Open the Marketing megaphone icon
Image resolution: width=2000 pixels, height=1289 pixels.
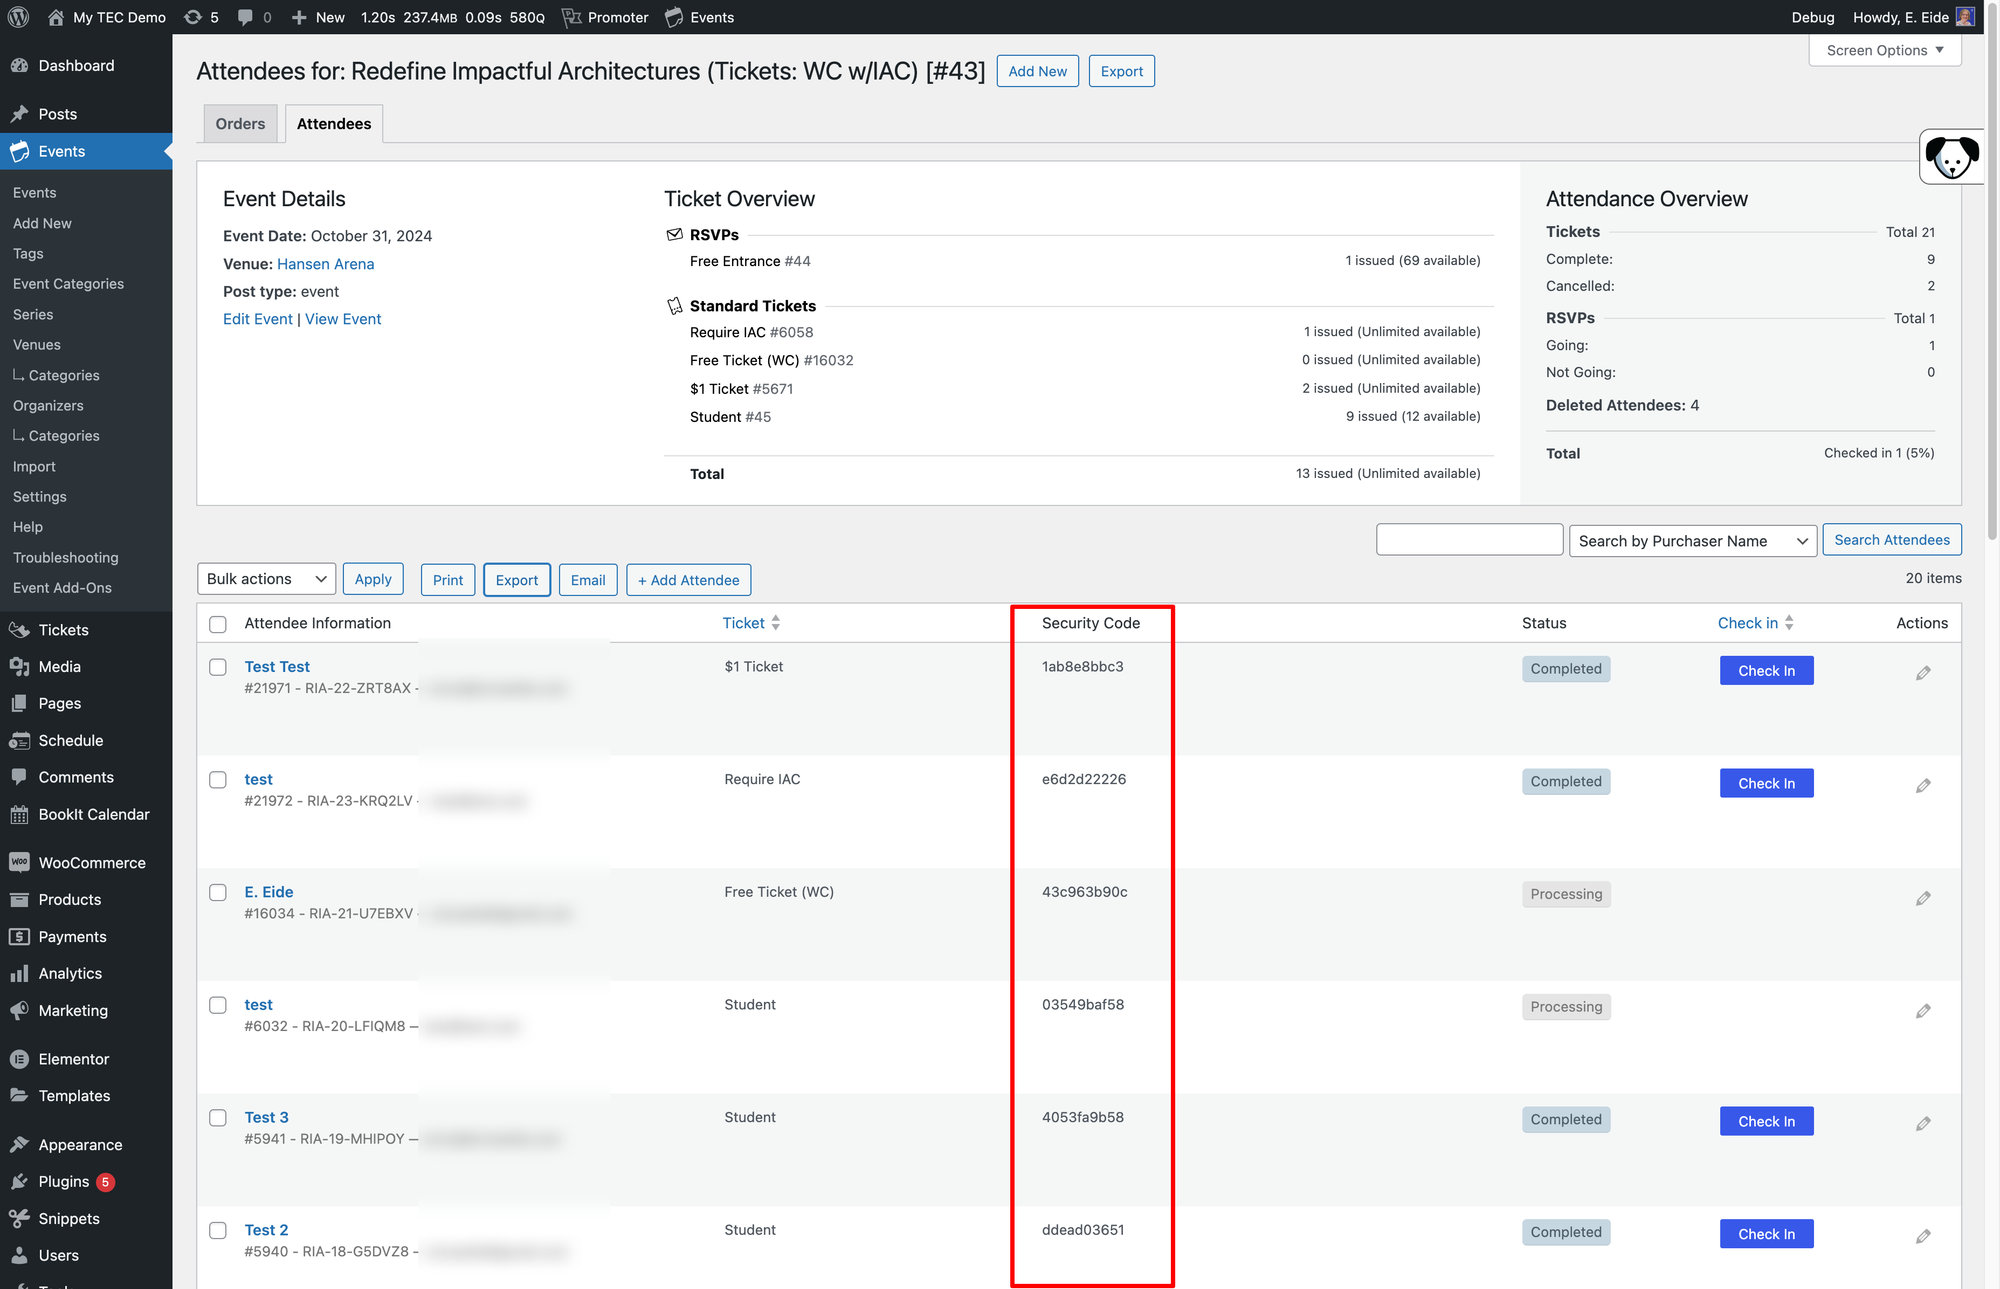19,1011
